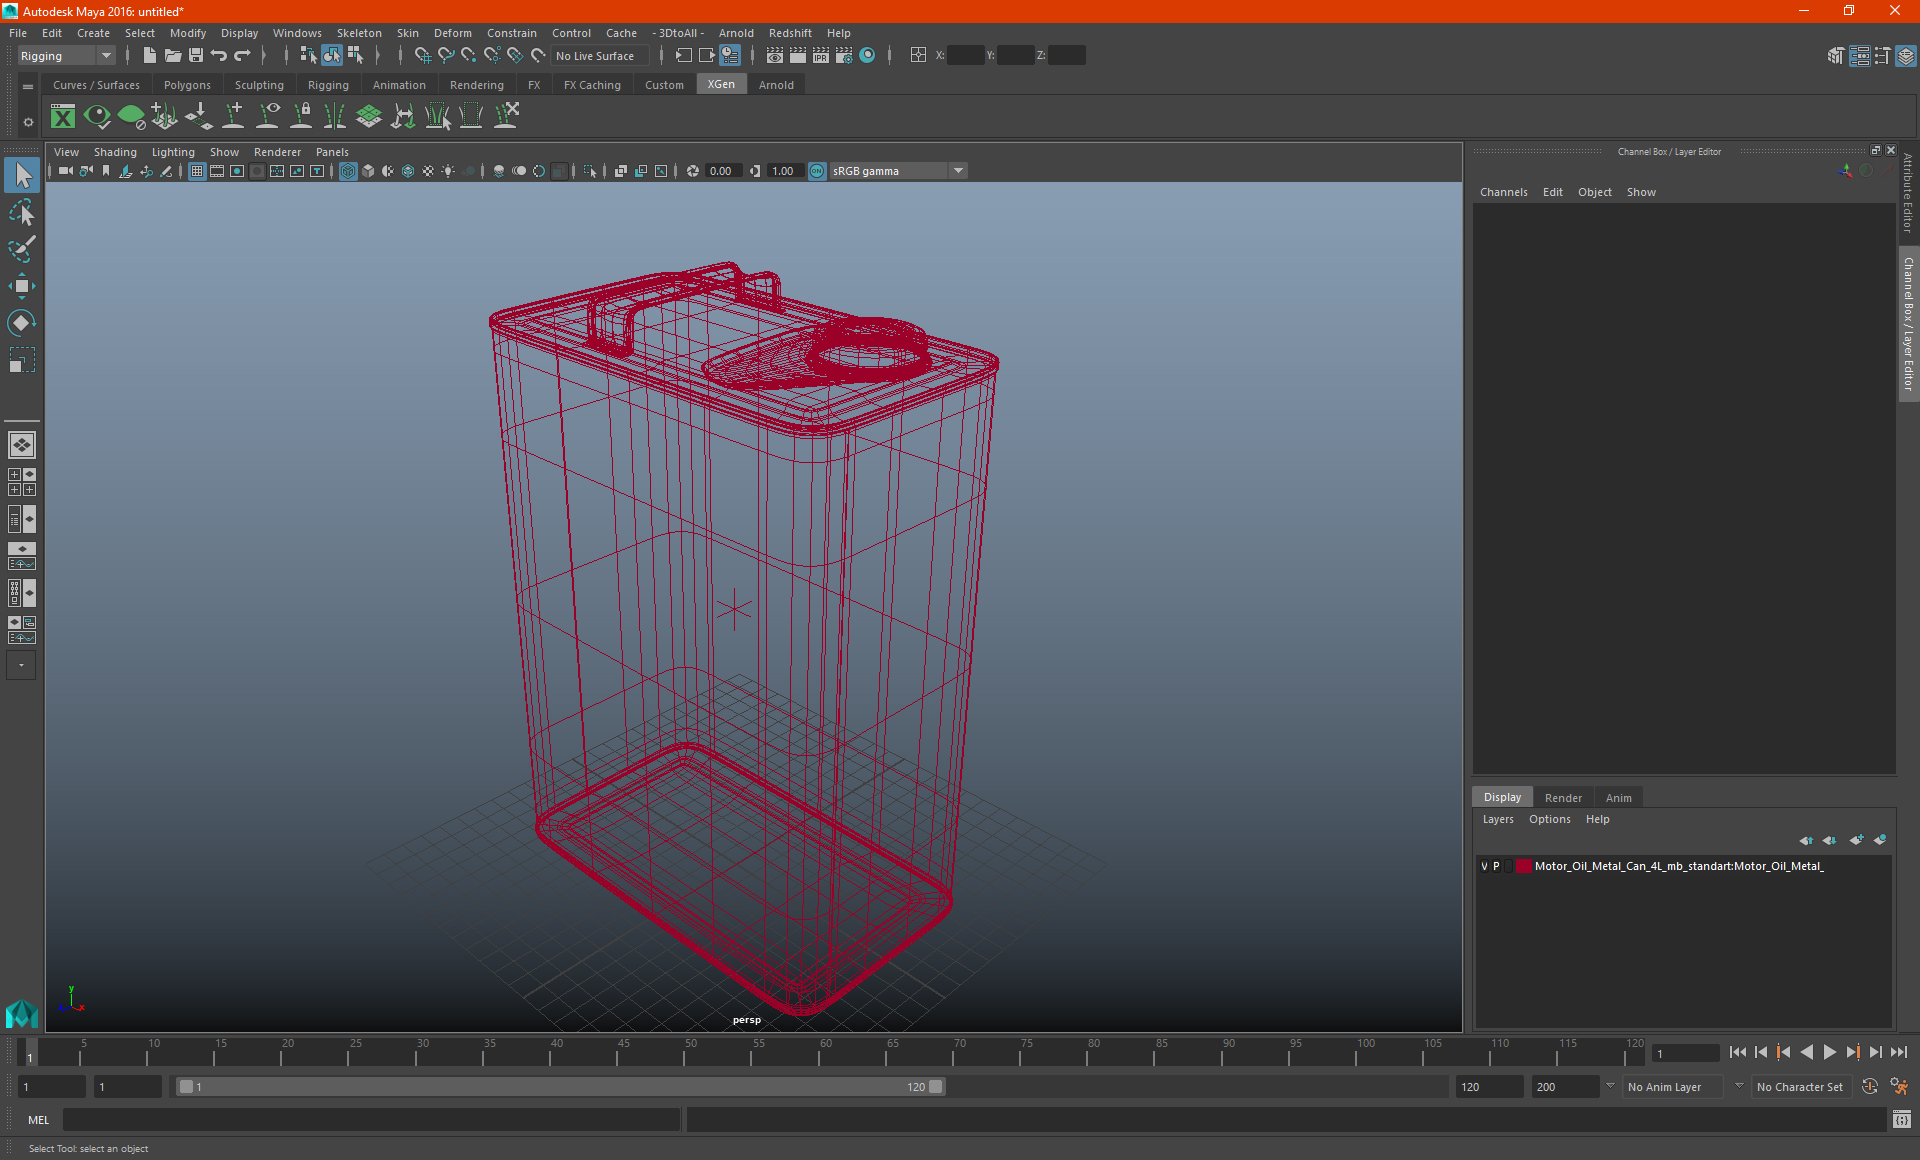Open the XGen tab menu
The width and height of the screenshot is (1920, 1160).
click(721, 85)
